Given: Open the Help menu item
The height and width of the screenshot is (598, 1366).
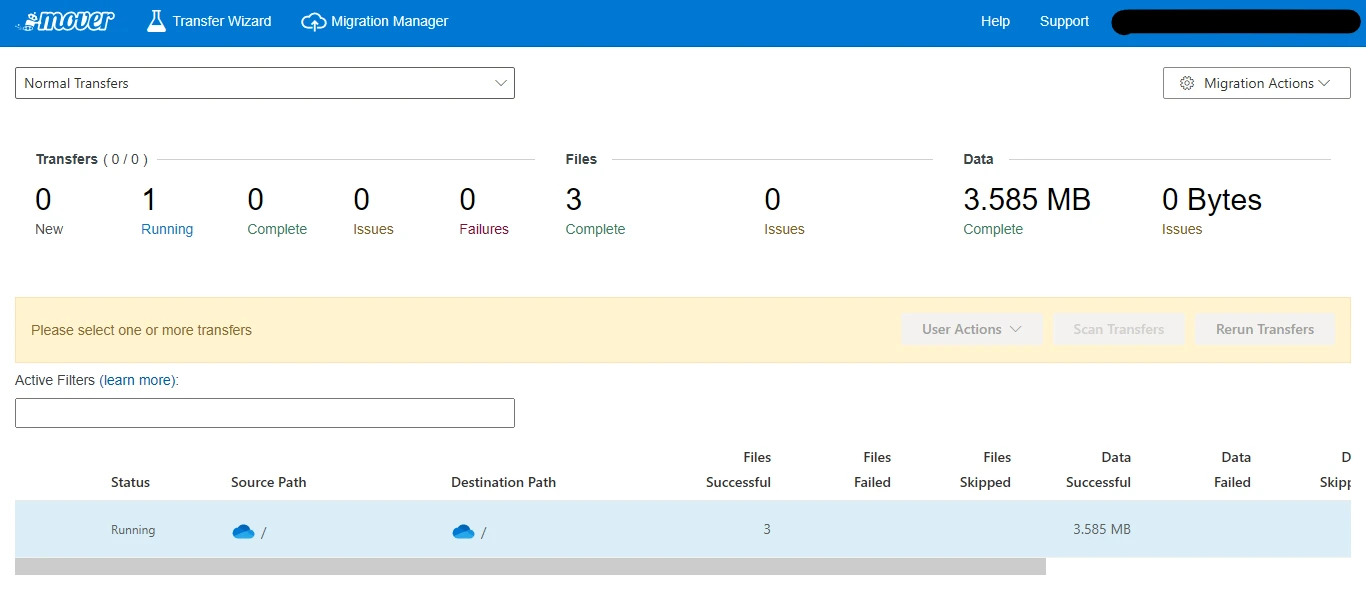Looking at the screenshot, I should click(995, 21).
